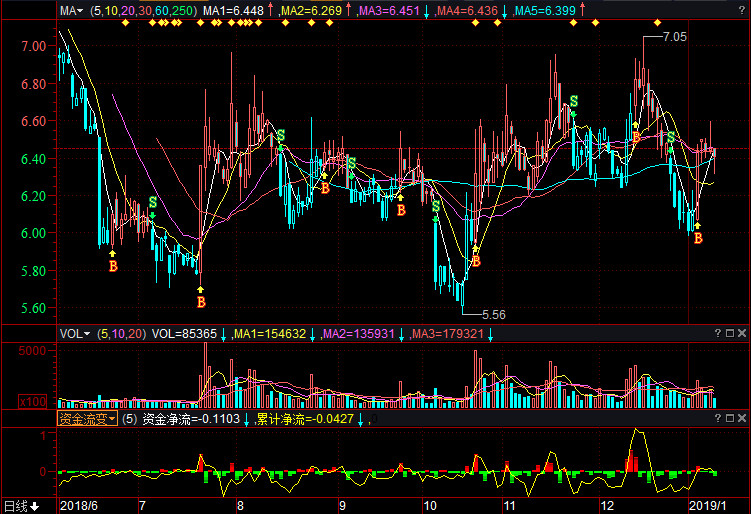Click the 2019/1 date label

(707, 506)
